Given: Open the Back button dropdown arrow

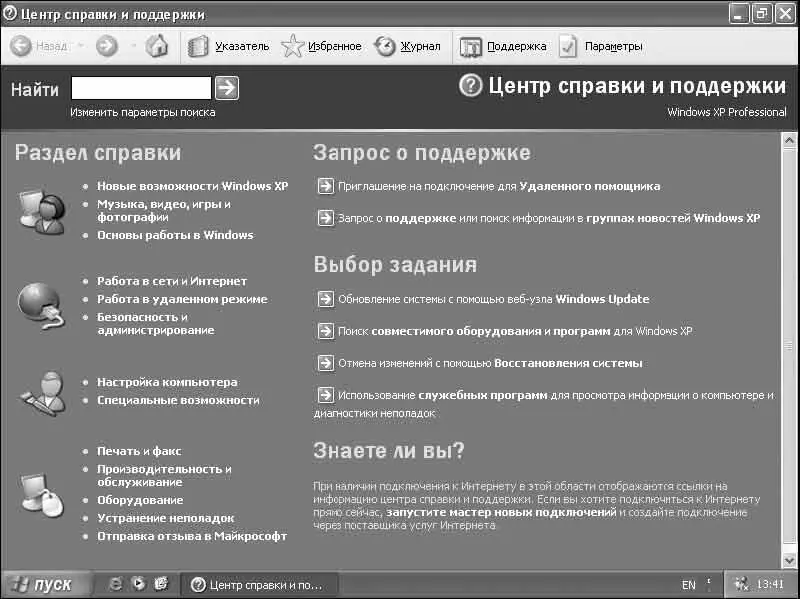Looking at the screenshot, I should click(x=79, y=46).
